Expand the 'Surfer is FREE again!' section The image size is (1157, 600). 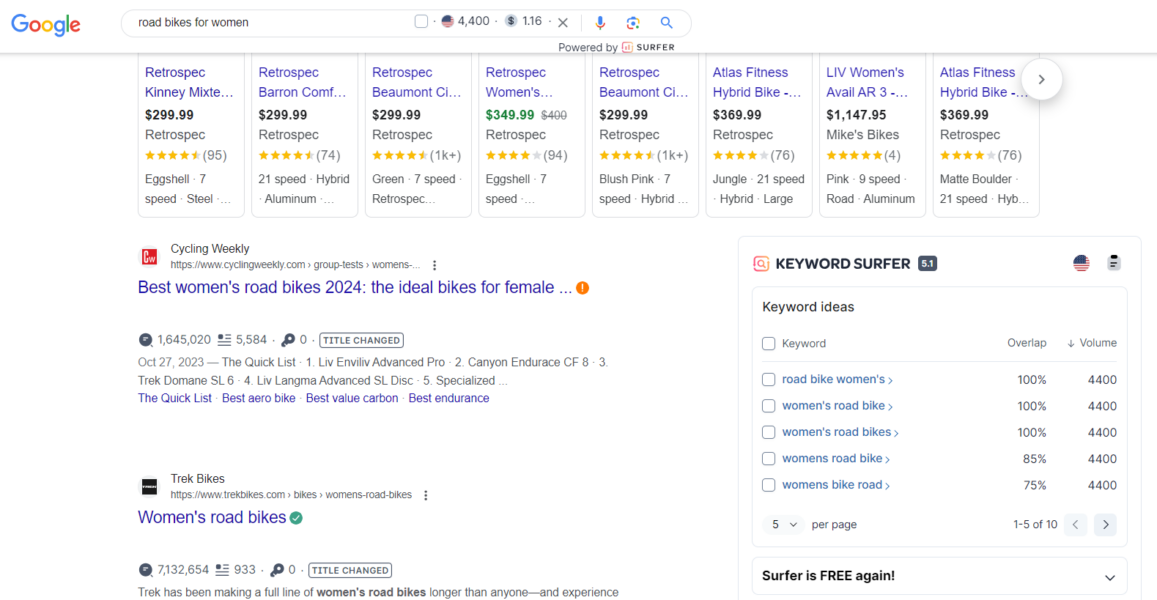1109,576
